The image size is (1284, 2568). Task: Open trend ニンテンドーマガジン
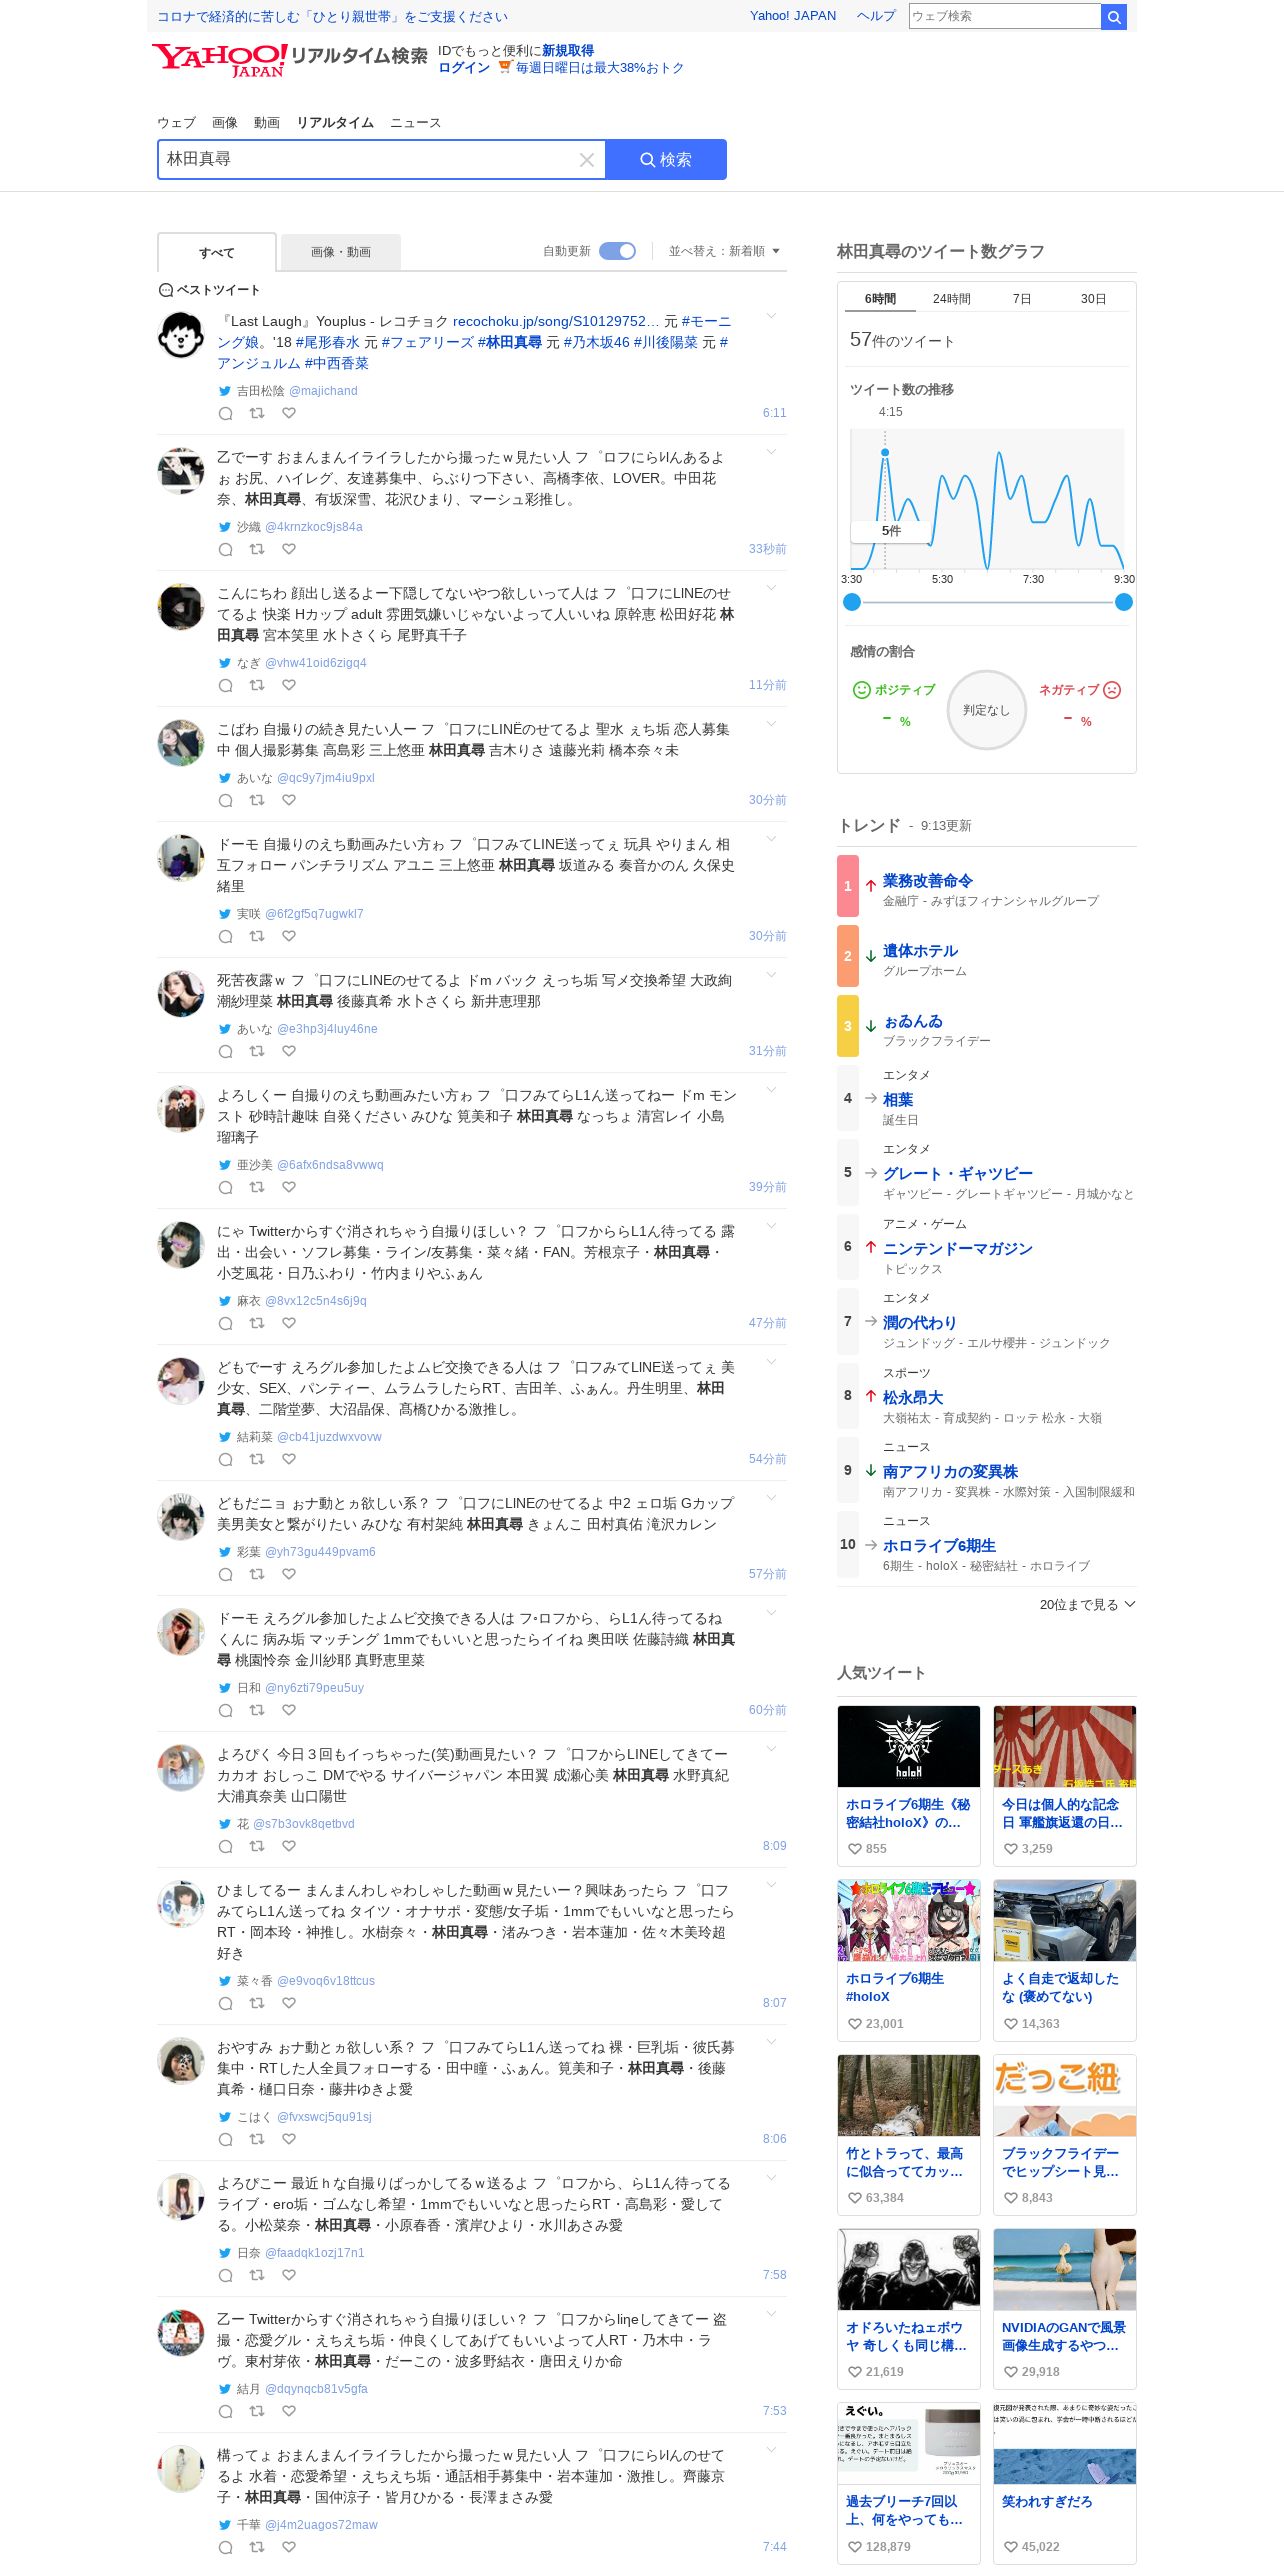tap(957, 1249)
